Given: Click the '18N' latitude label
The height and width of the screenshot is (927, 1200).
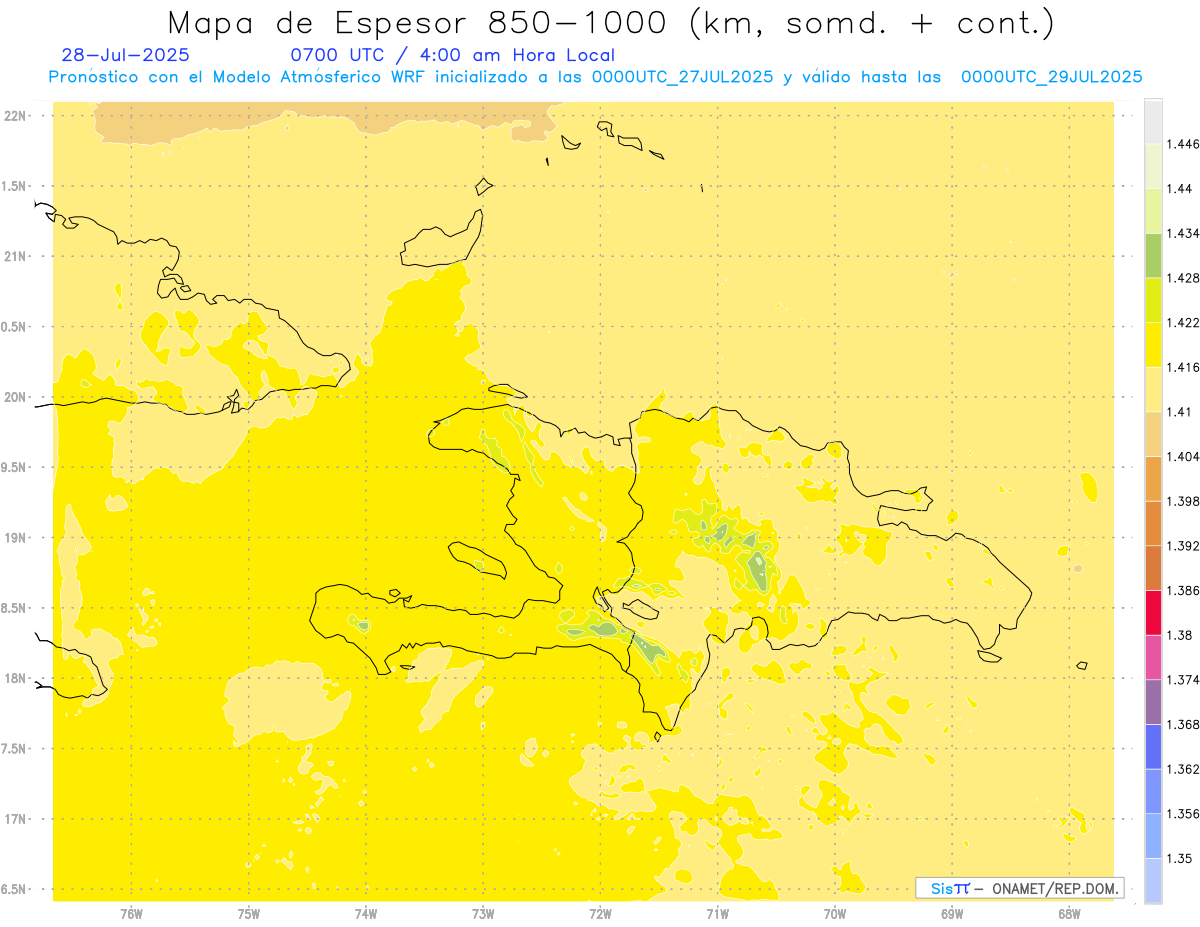Looking at the screenshot, I should [16, 678].
